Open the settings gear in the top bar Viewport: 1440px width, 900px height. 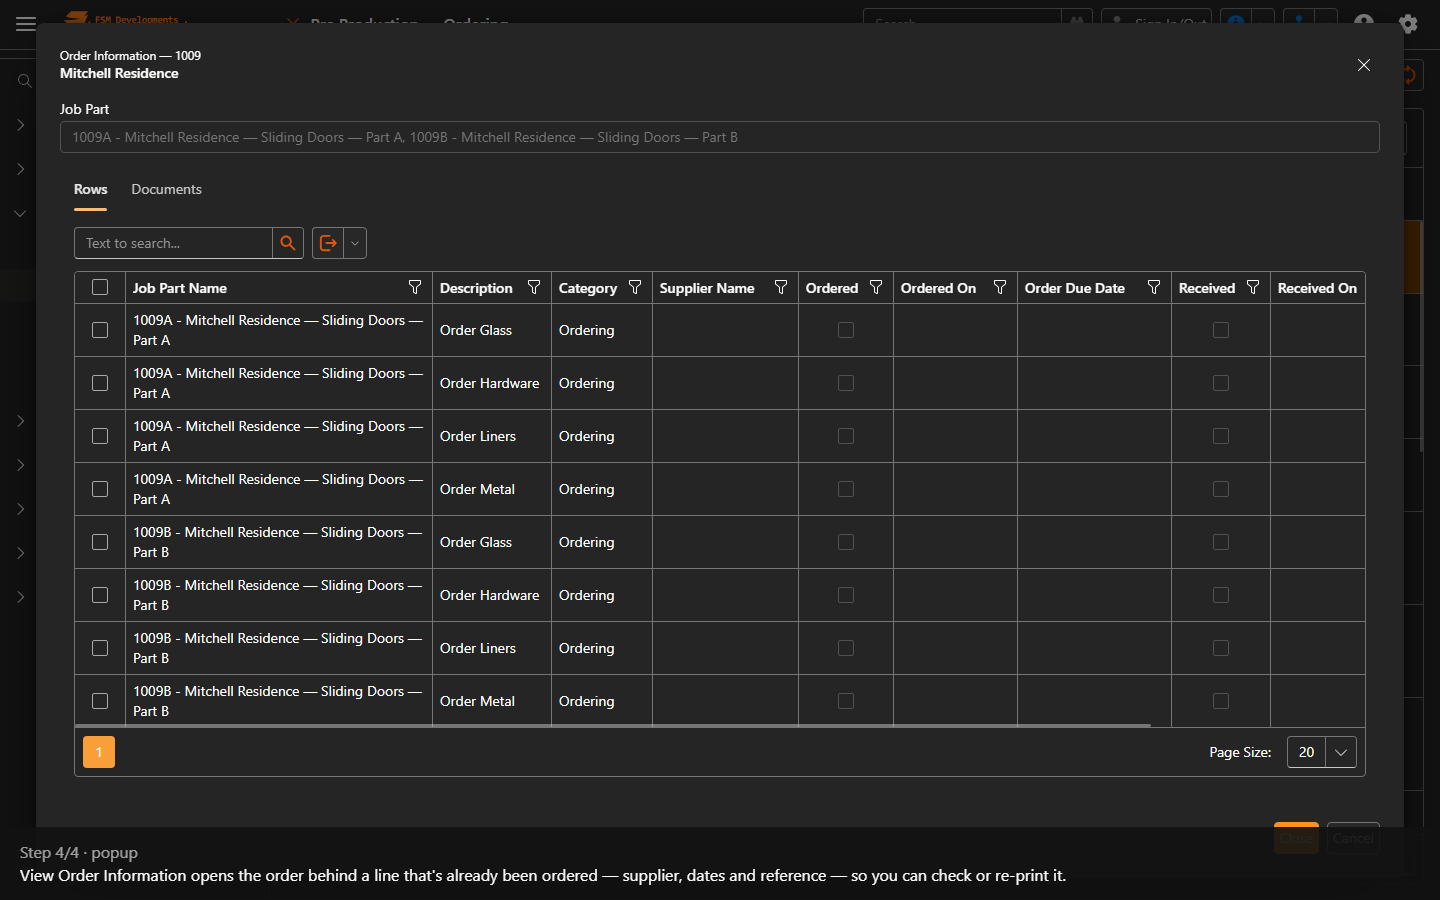(1408, 24)
